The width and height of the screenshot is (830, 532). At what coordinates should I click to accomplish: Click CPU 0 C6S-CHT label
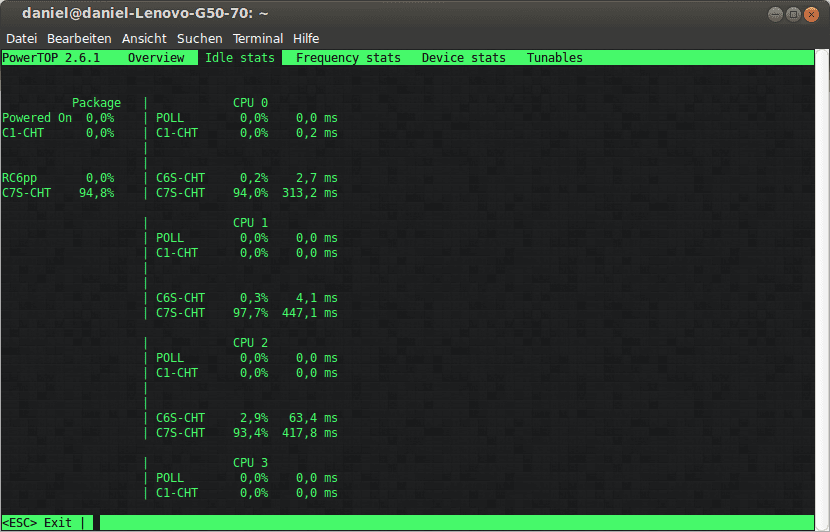tap(180, 178)
